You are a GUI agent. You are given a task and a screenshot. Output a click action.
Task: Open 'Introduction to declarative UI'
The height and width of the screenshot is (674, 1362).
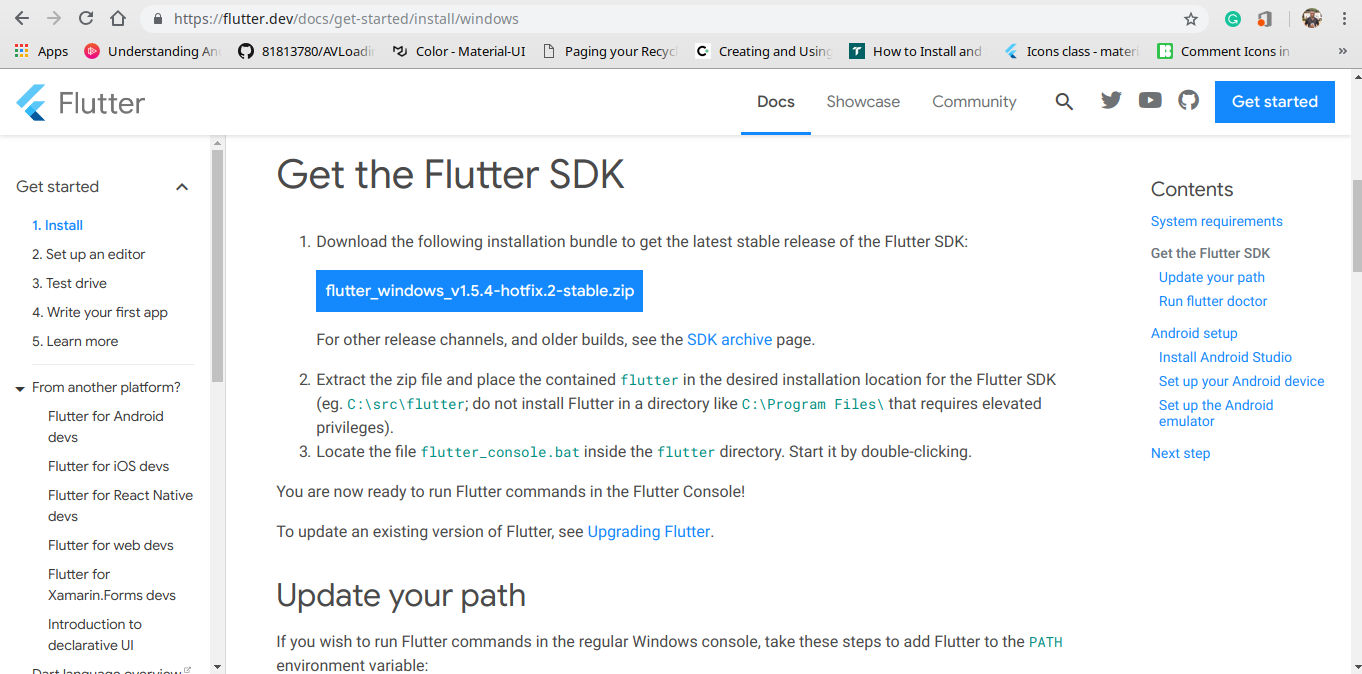click(95, 634)
